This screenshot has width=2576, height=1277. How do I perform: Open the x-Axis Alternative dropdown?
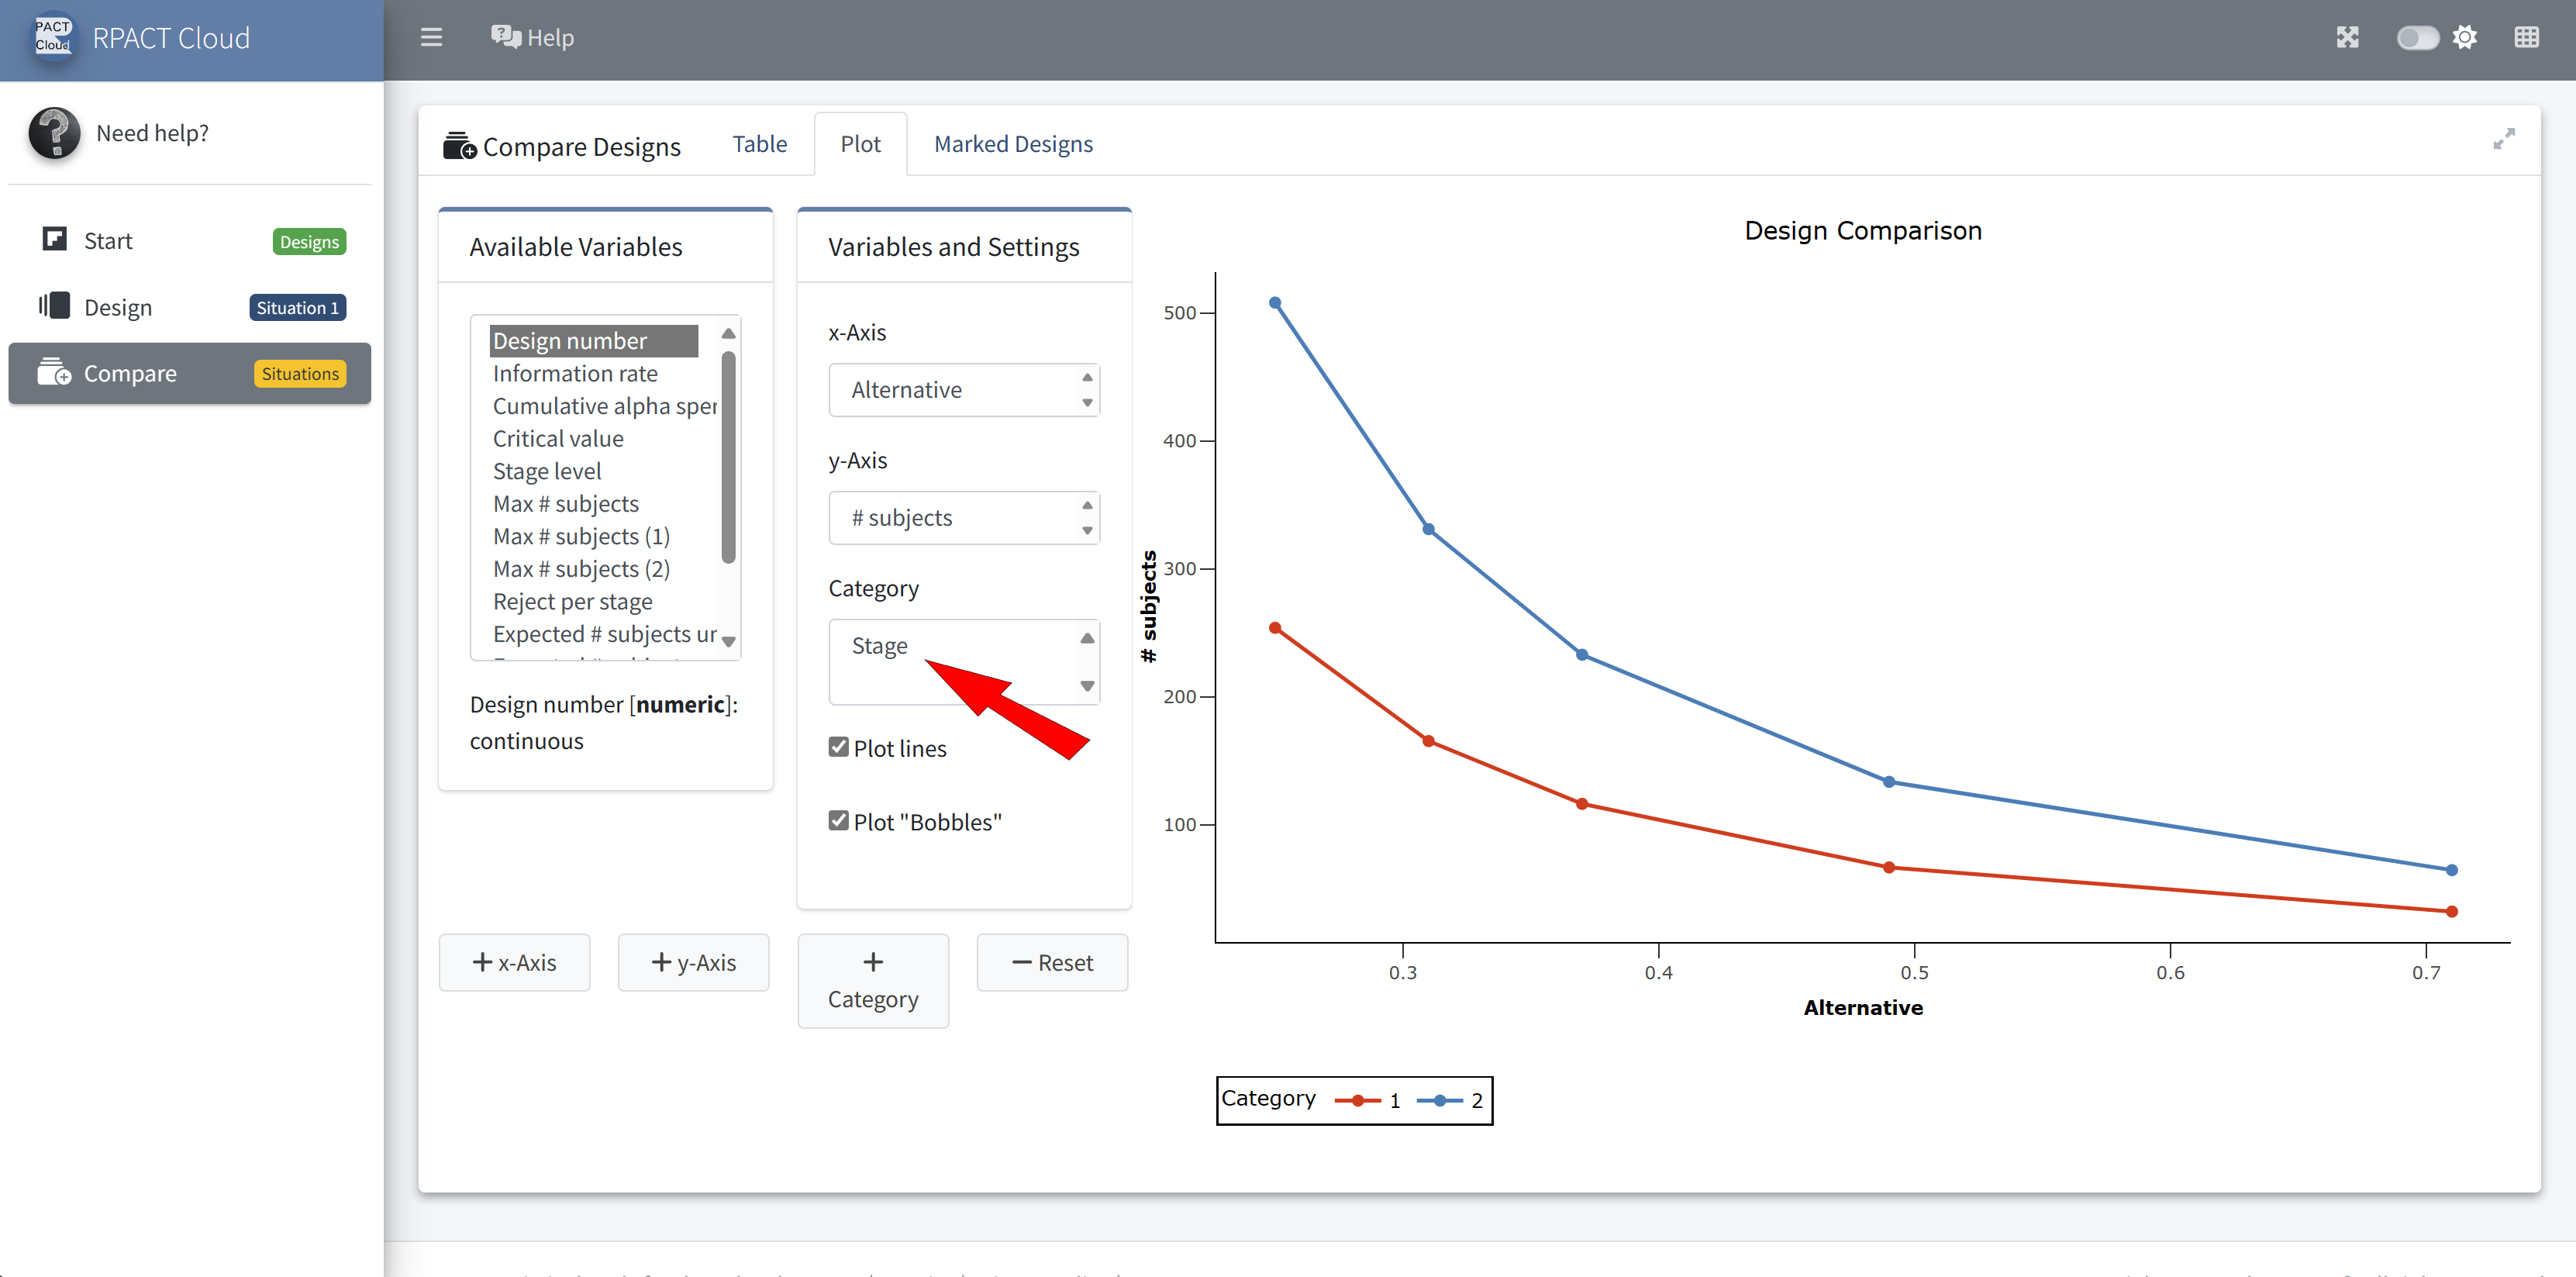[963, 390]
